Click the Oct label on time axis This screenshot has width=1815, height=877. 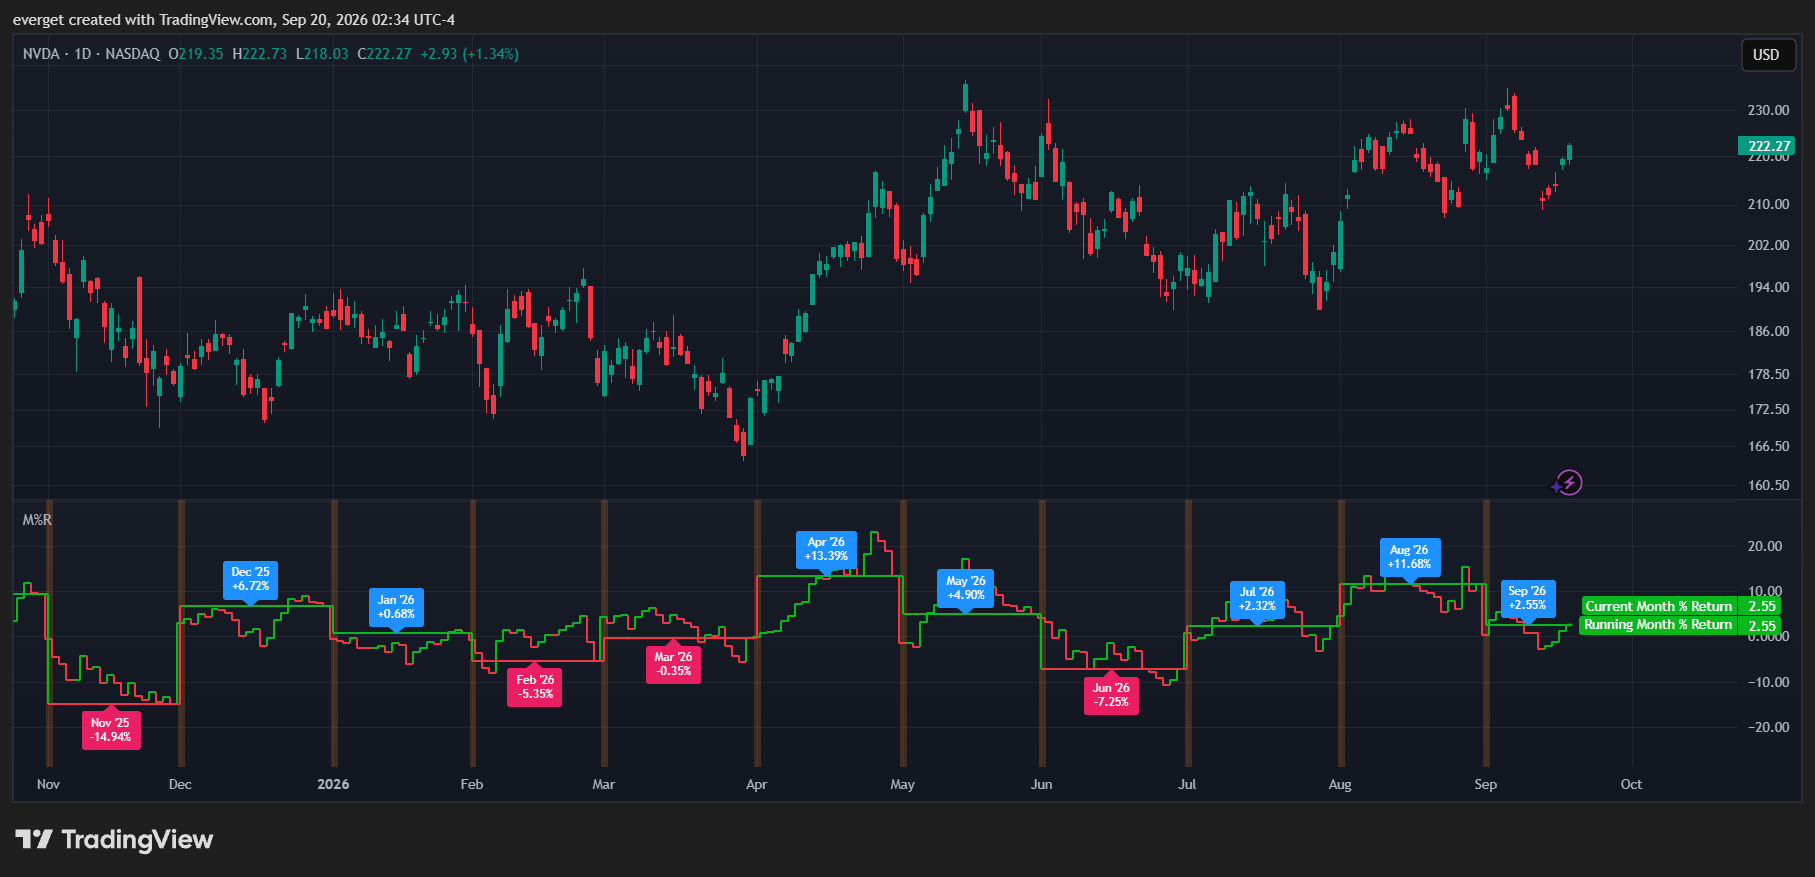tap(1631, 784)
